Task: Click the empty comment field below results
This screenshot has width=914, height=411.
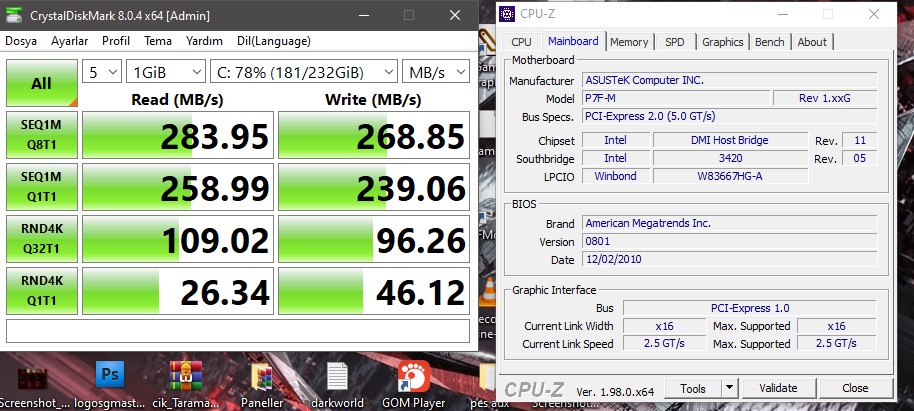Action: pos(237,331)
